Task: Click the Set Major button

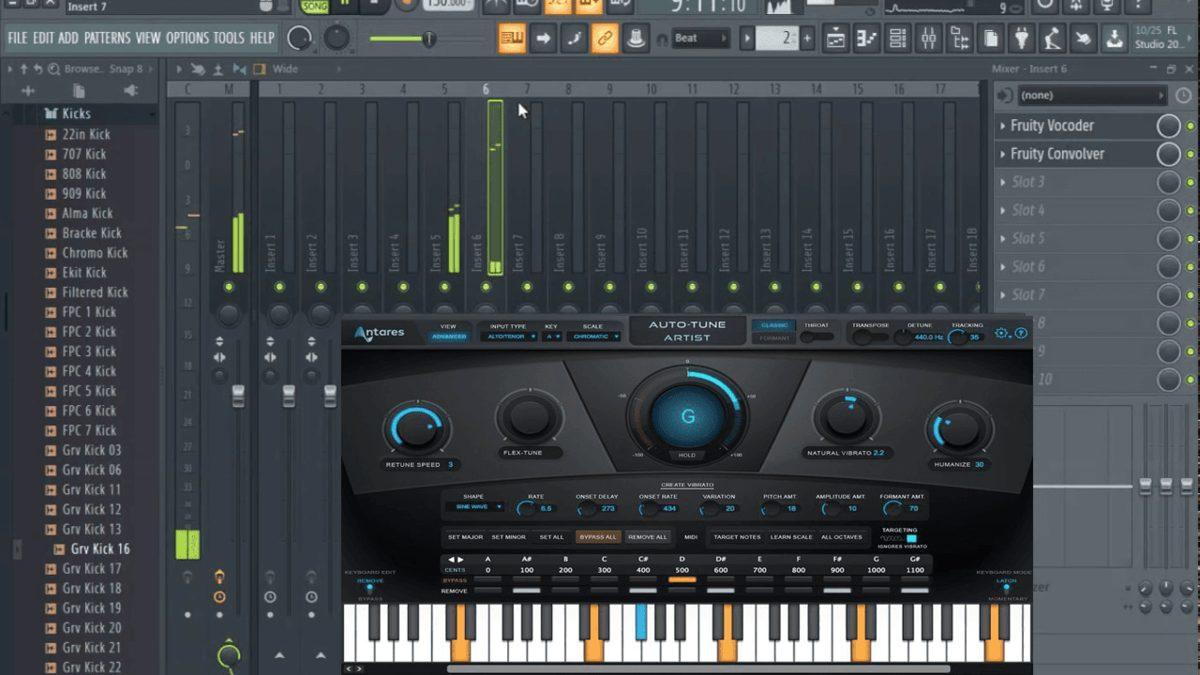Action: click(x=465, y=537)
